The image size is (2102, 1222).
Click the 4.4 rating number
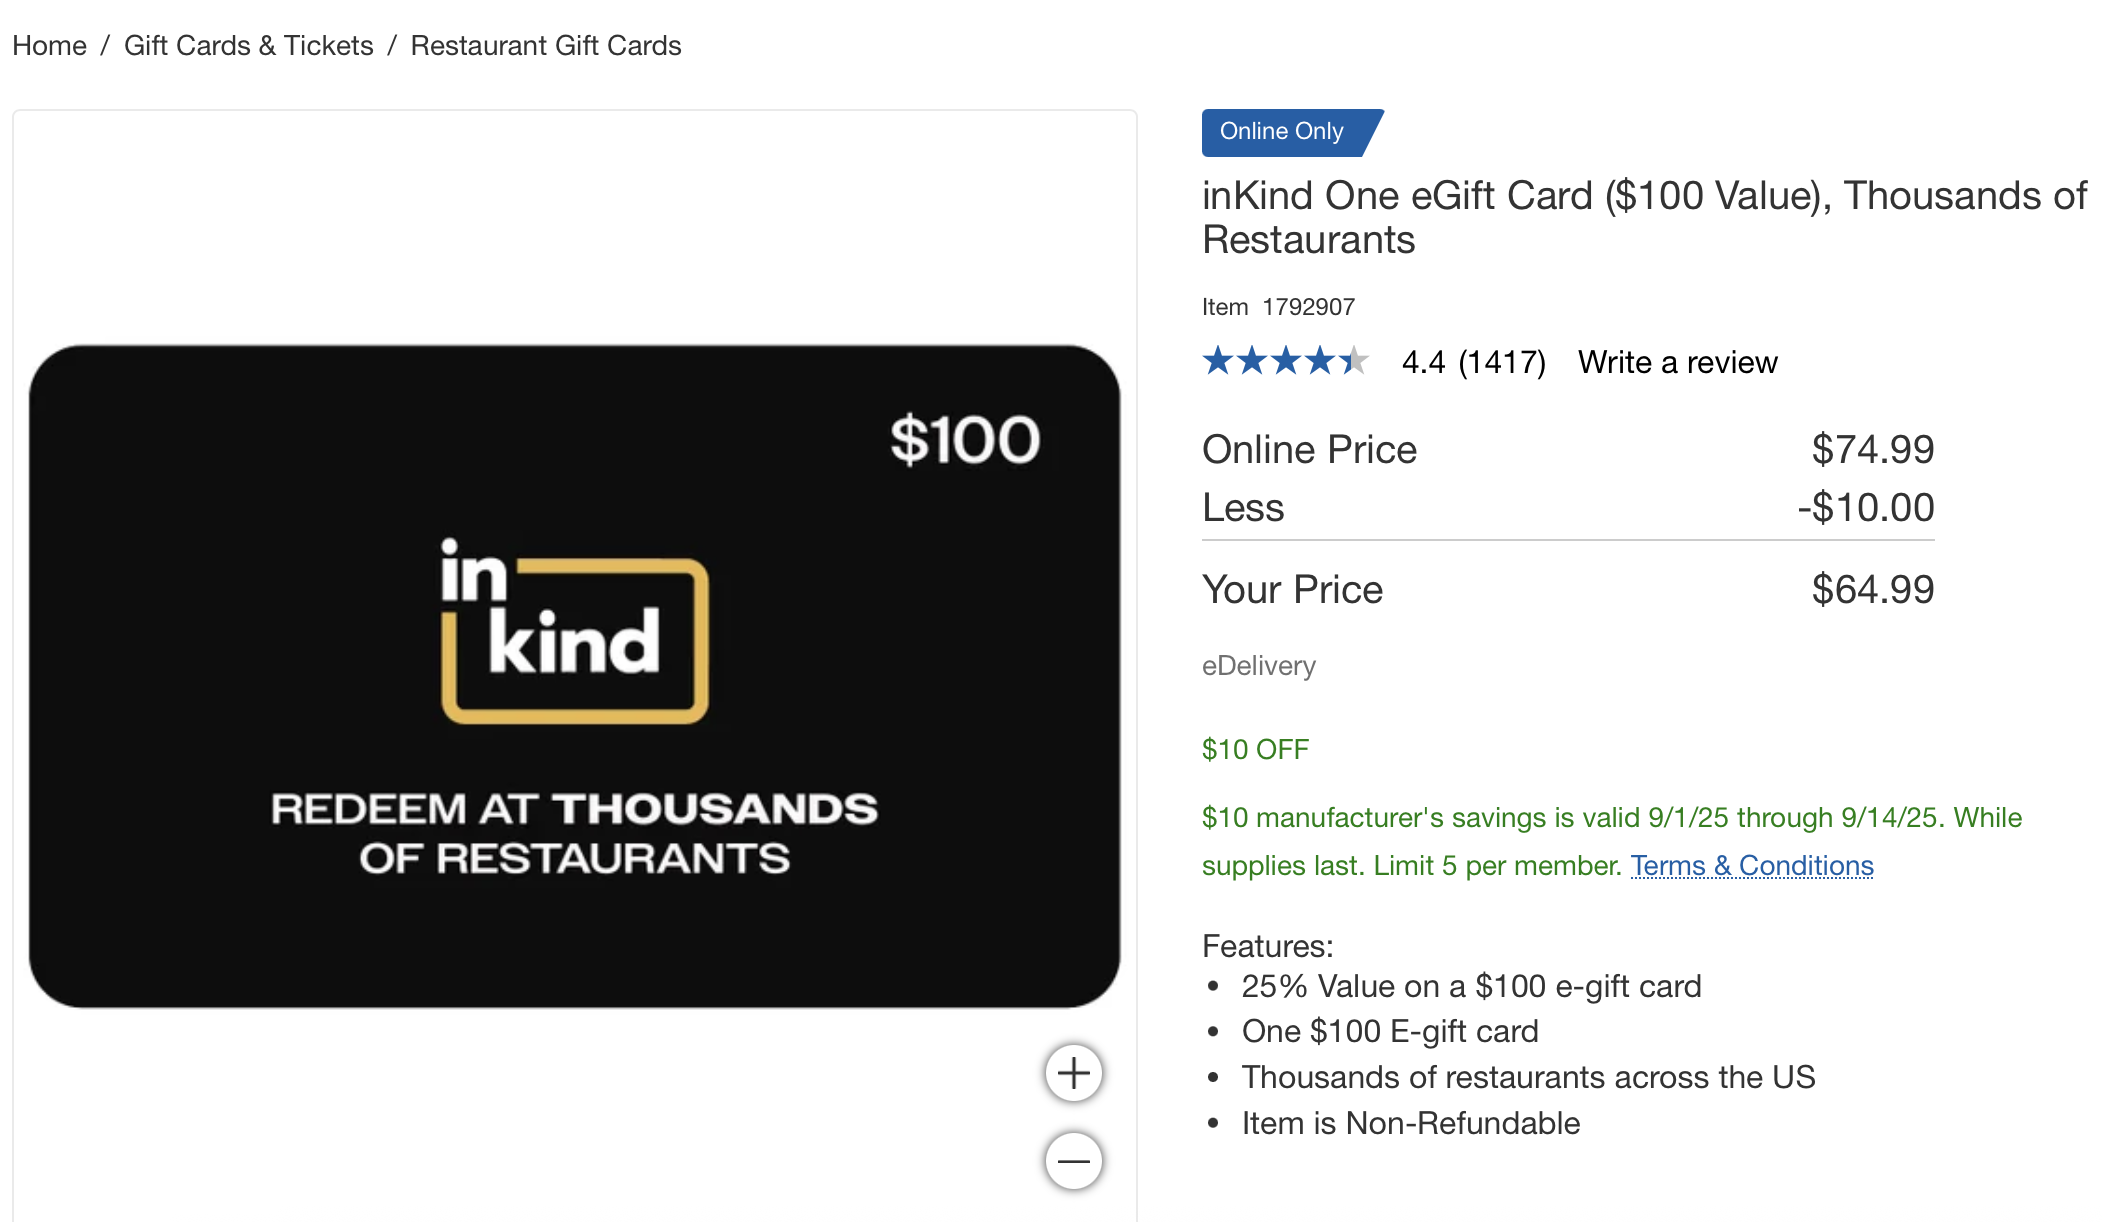(x=1423, y=362)
